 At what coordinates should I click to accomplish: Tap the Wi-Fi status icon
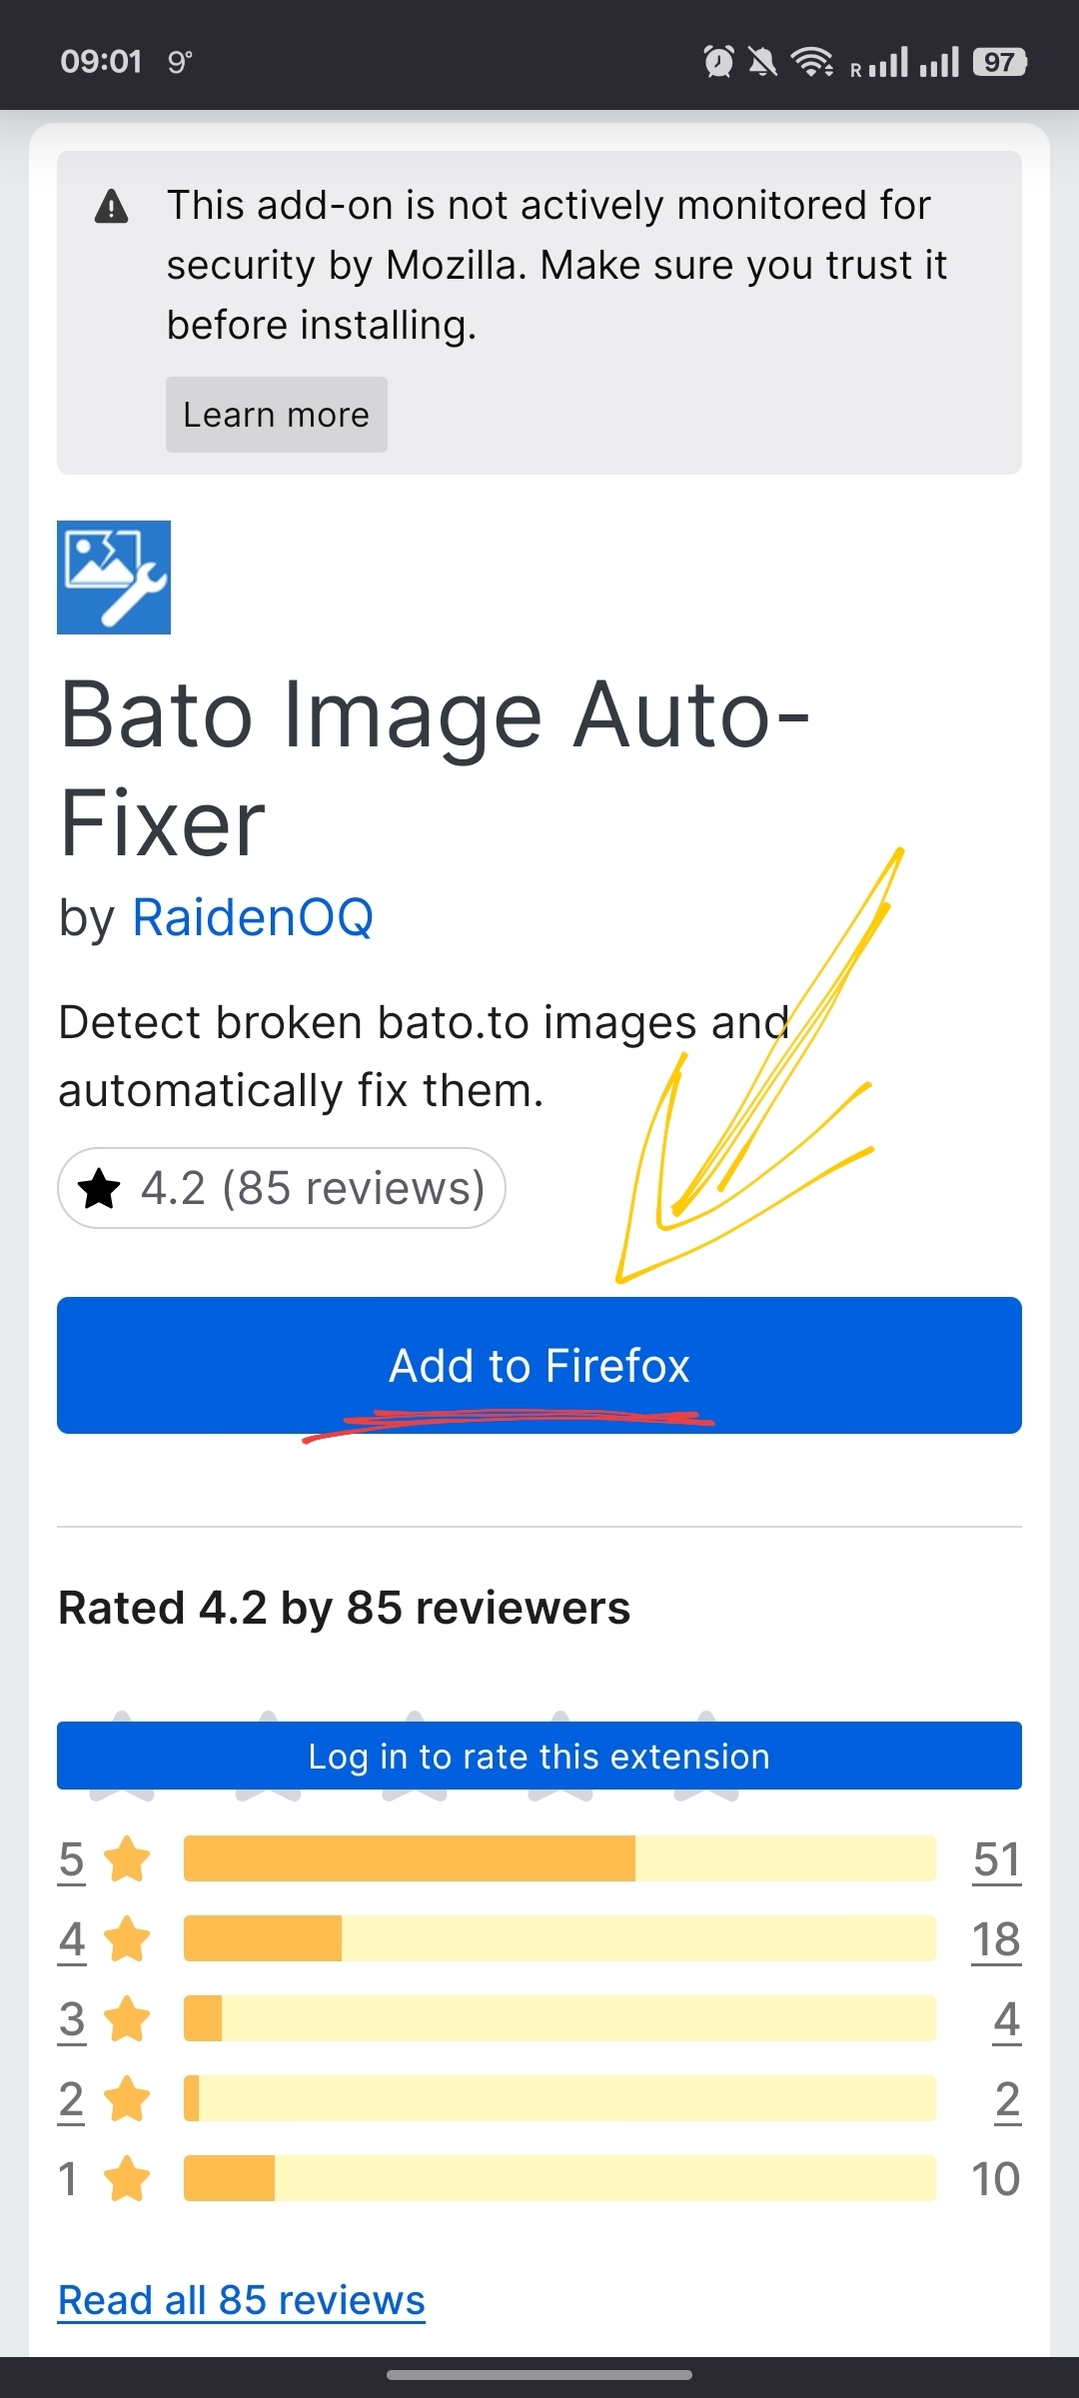812,62
